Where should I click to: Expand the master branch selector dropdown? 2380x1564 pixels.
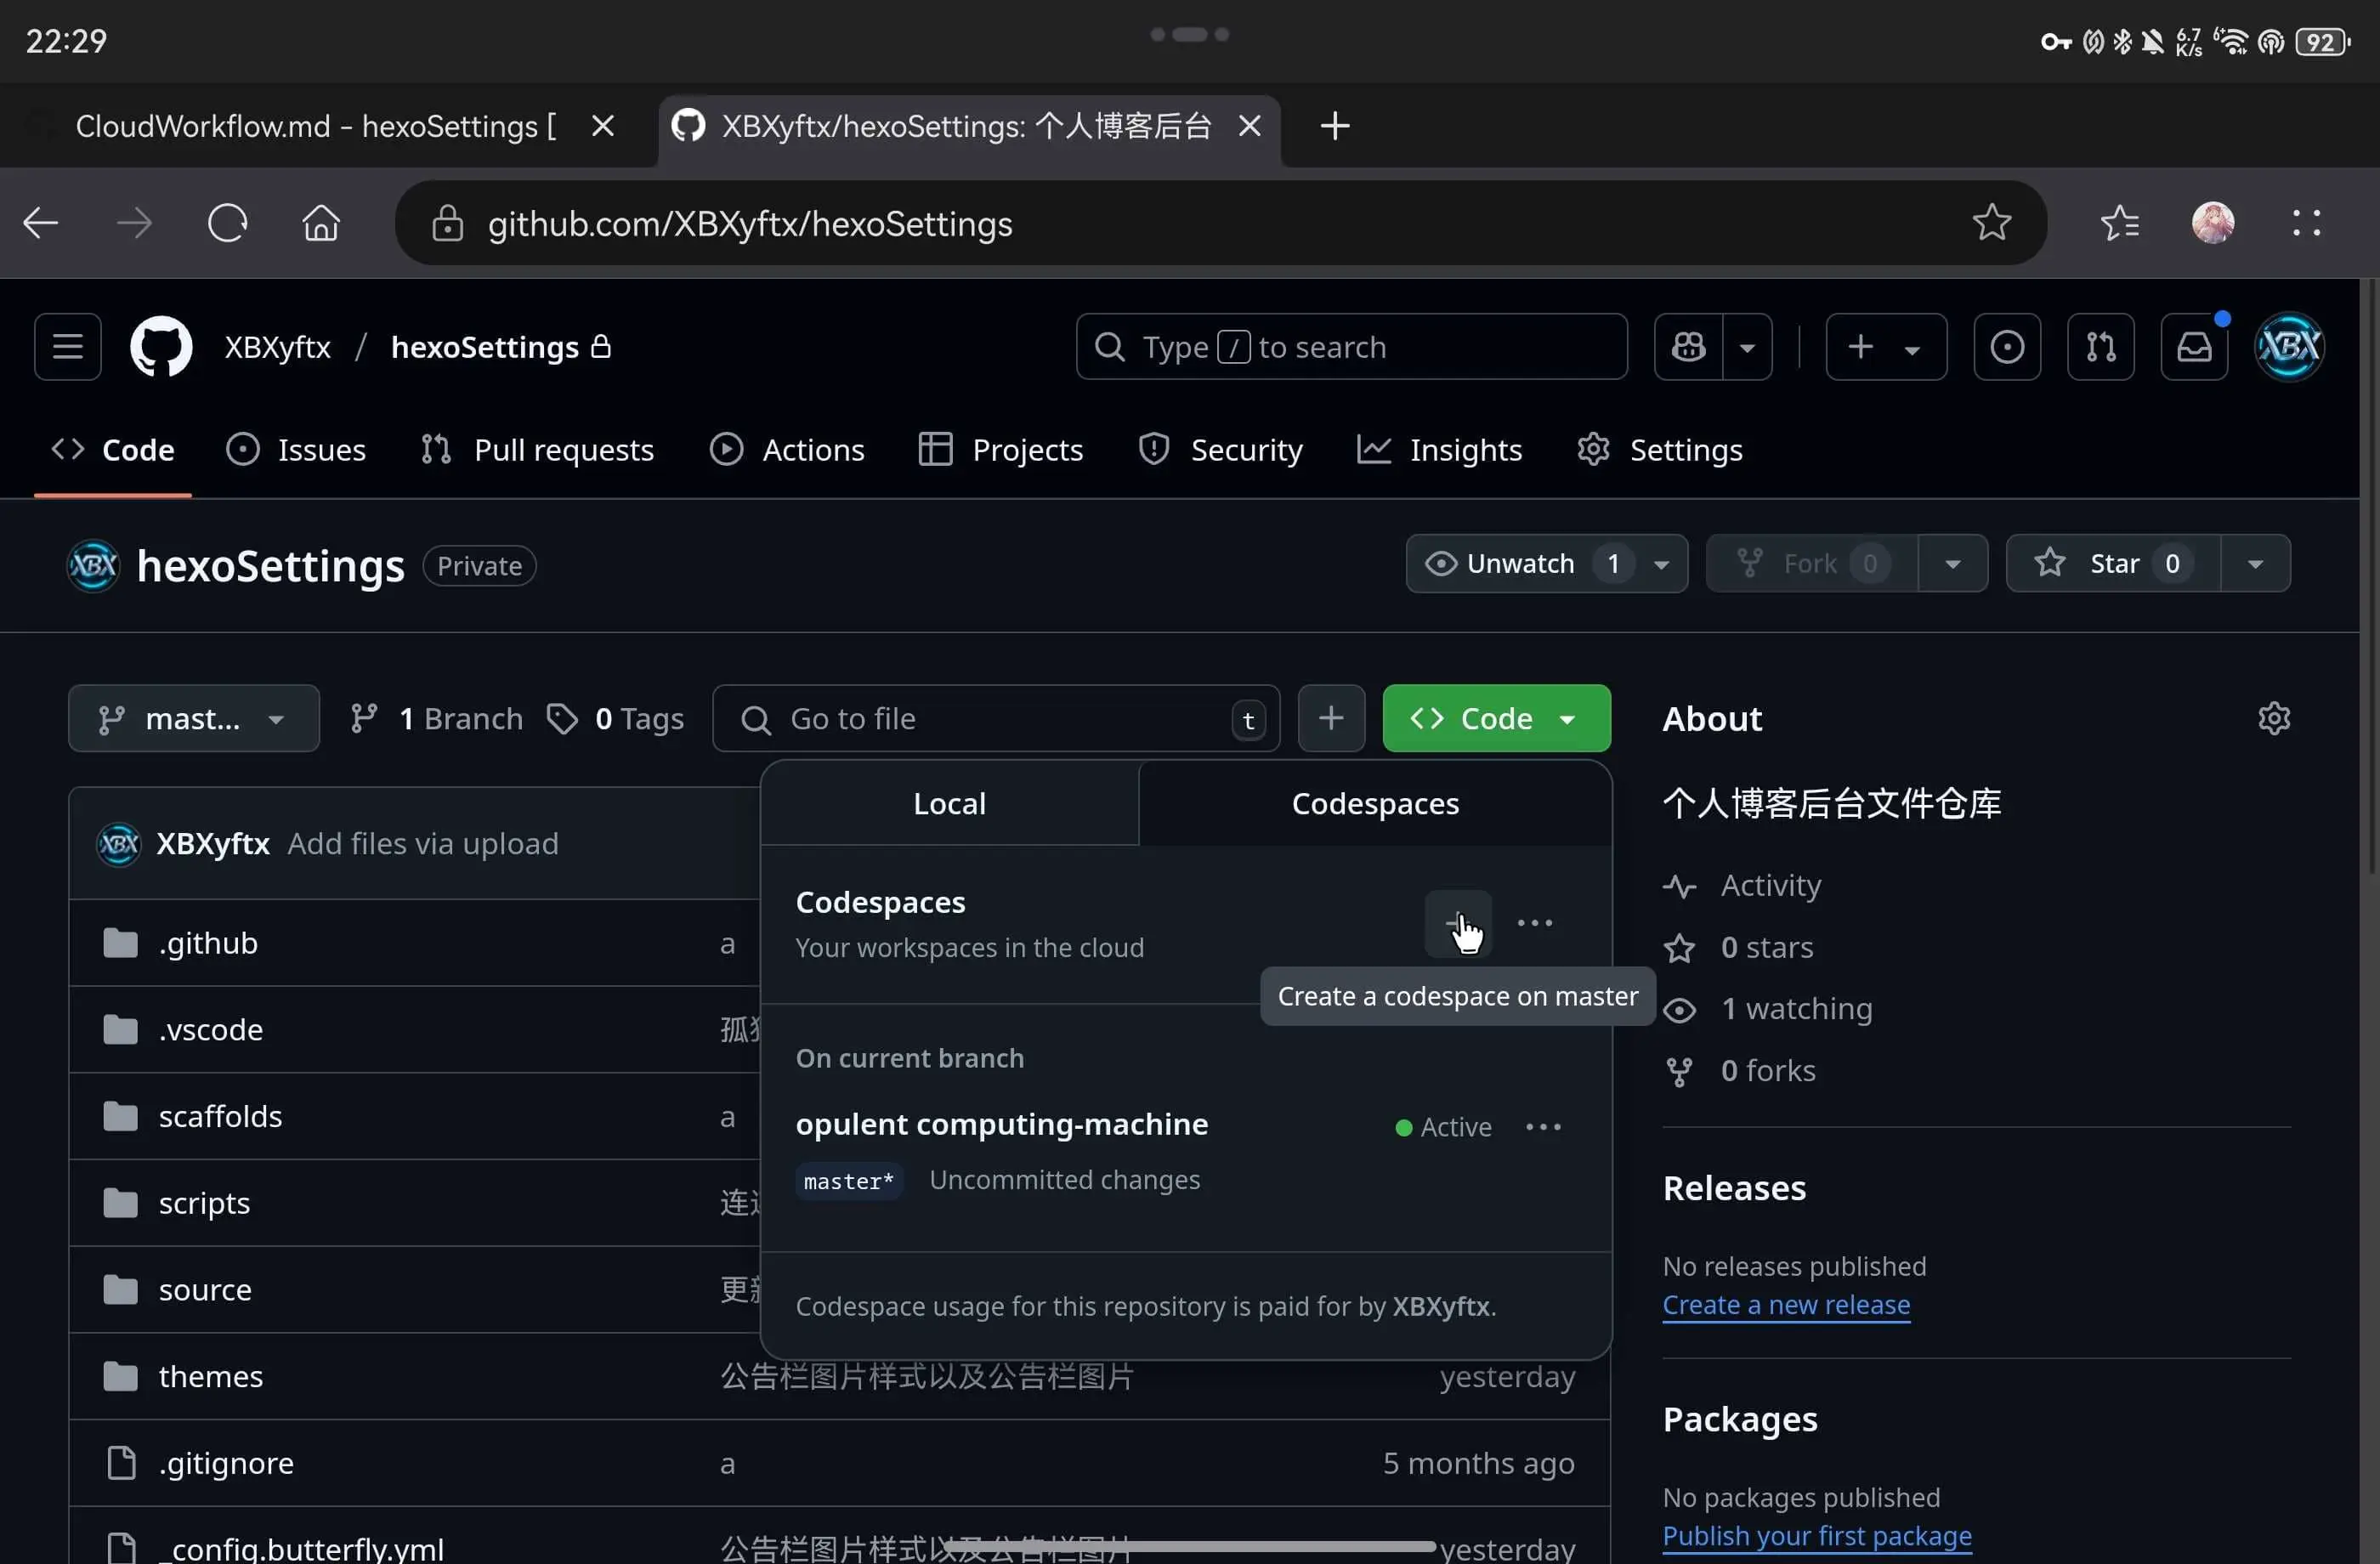click(193, 718)
